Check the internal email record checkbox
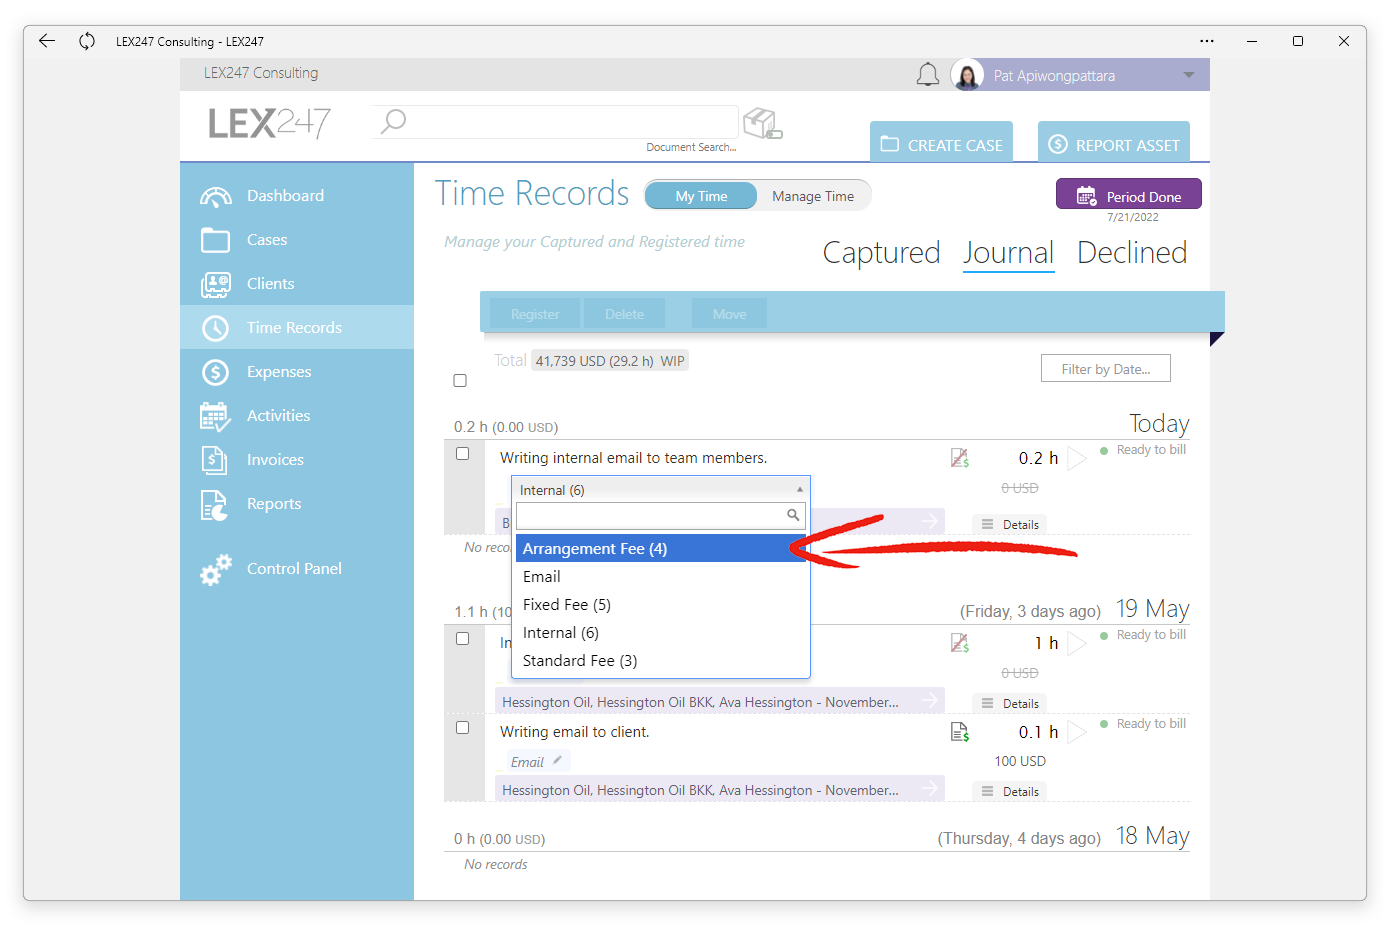Screen dimensions: 1390x925 [x=462, y=454]
